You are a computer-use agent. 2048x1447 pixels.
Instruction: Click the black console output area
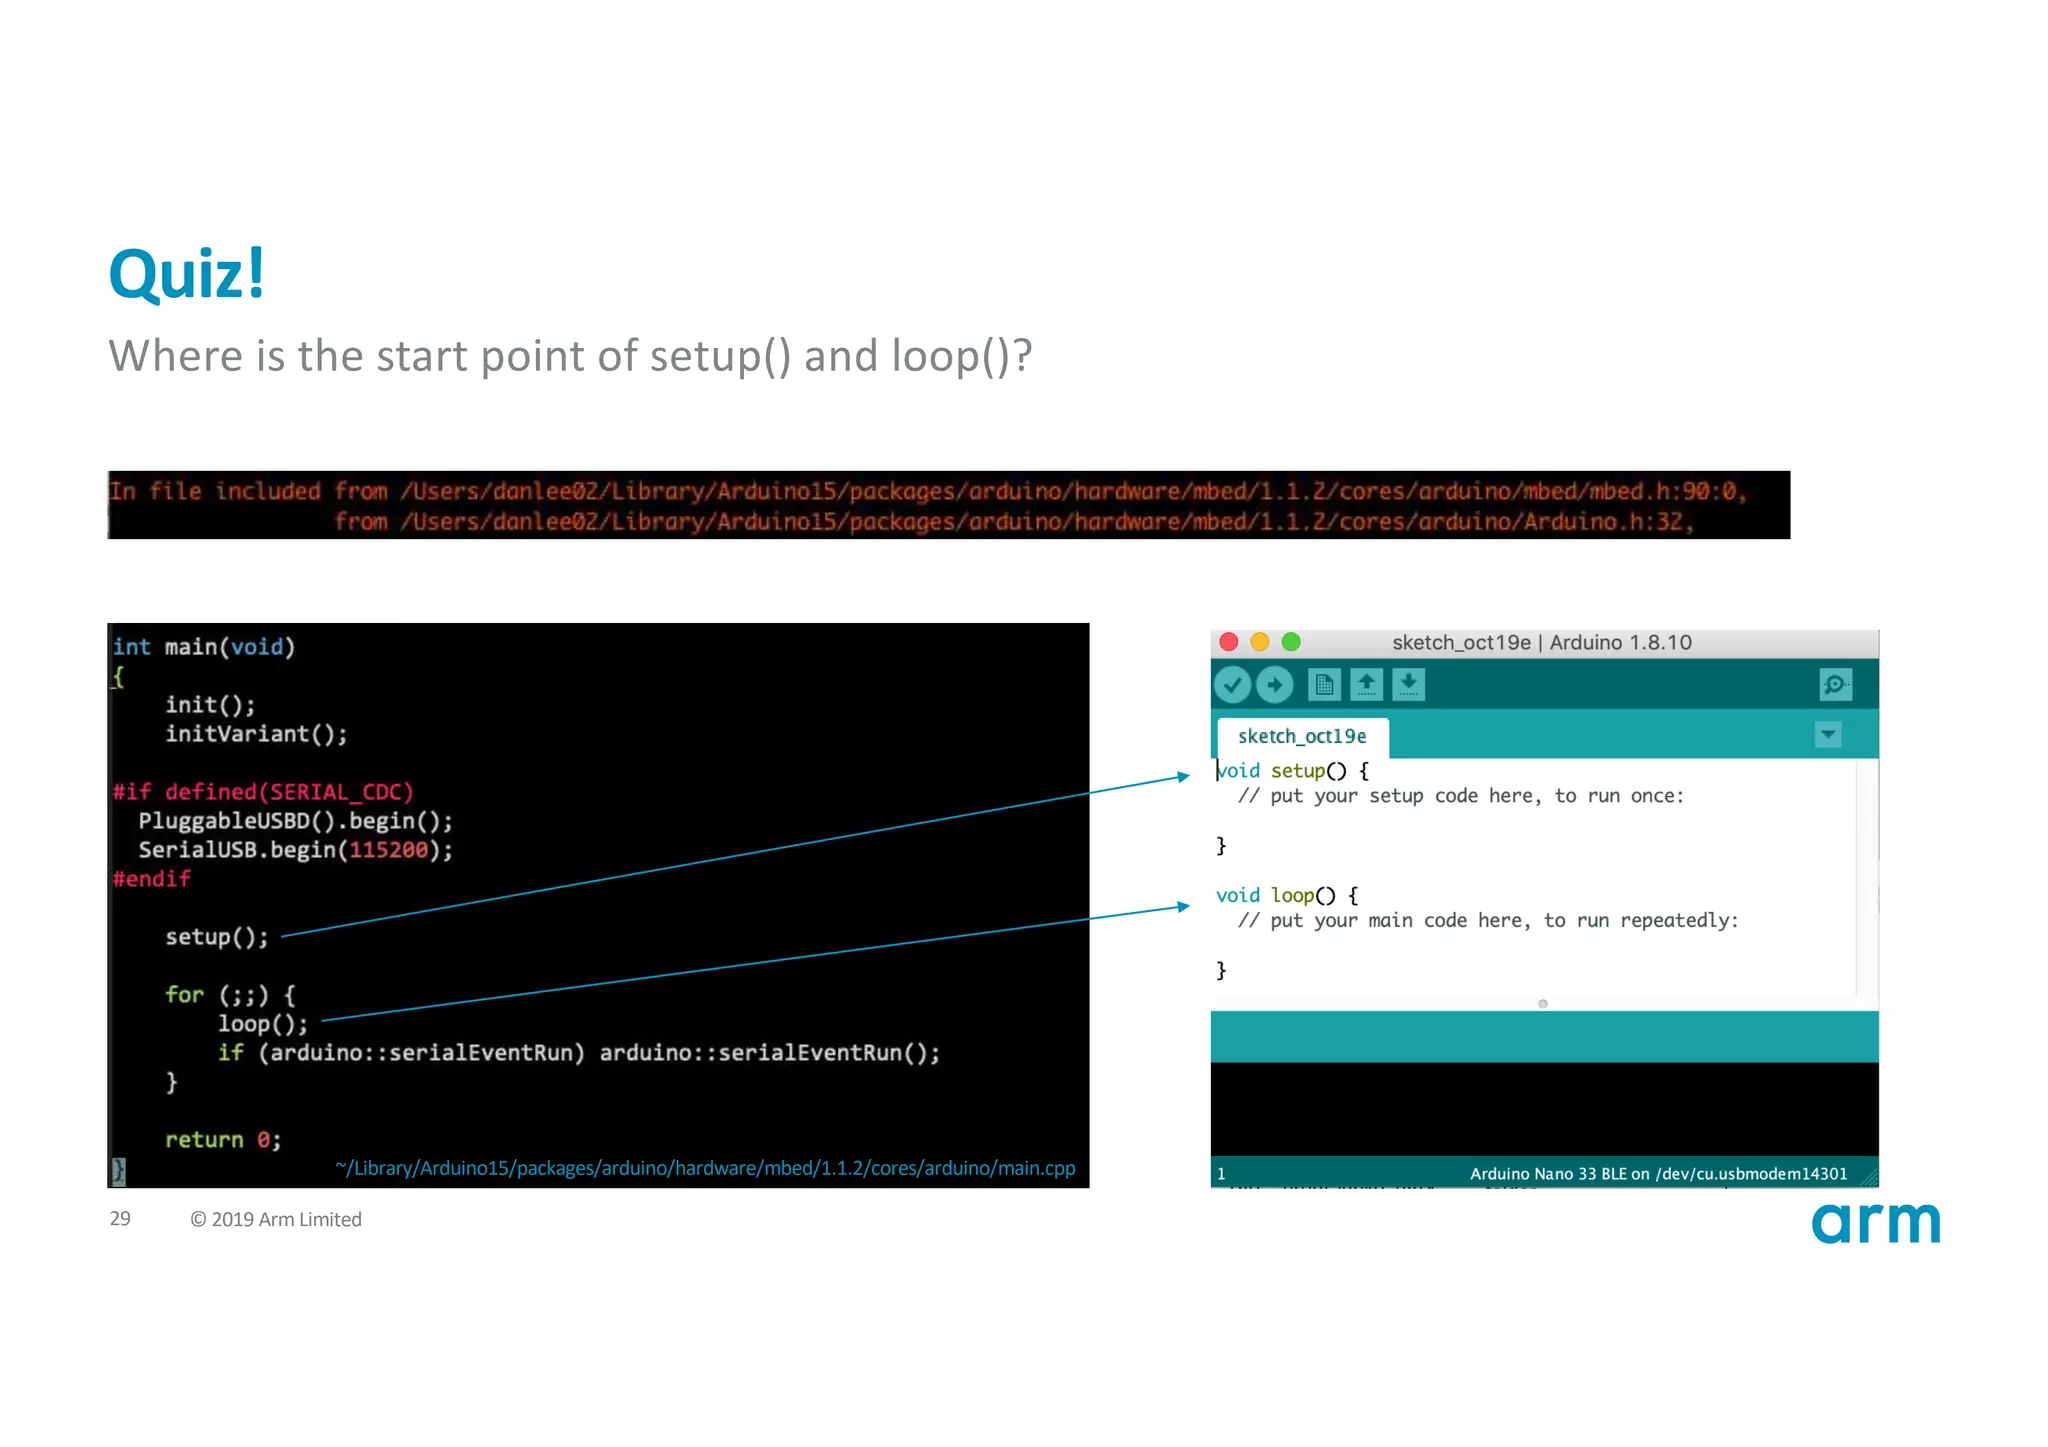click(1544, 1109)
